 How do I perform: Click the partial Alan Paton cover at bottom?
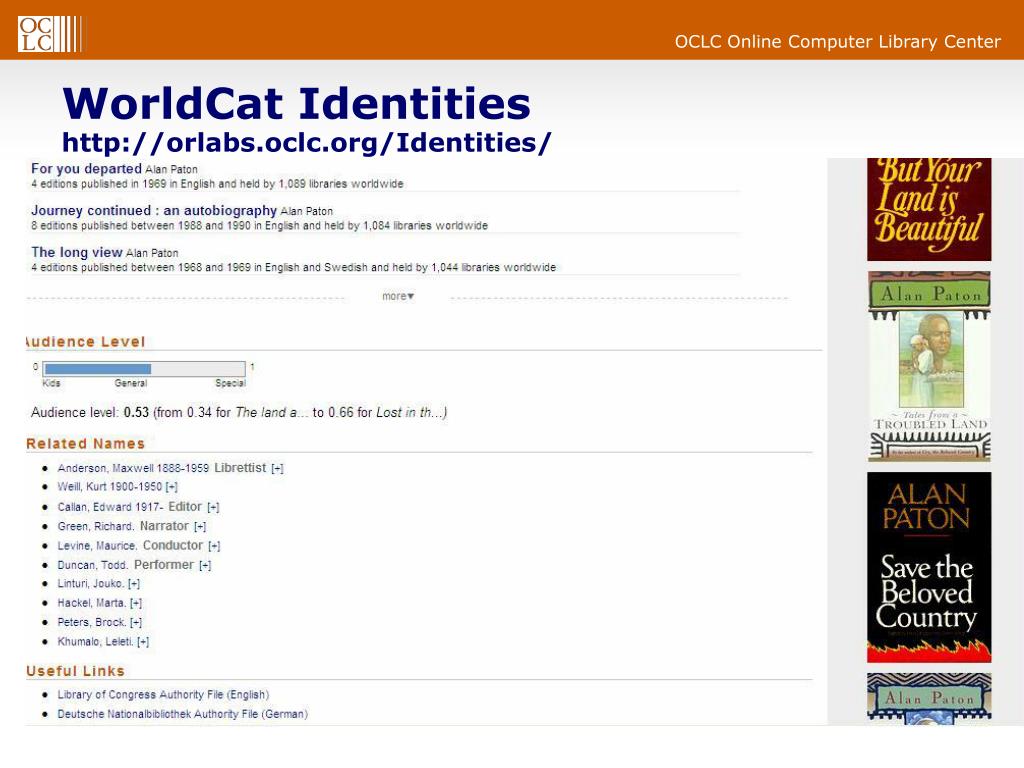point(929,699)
